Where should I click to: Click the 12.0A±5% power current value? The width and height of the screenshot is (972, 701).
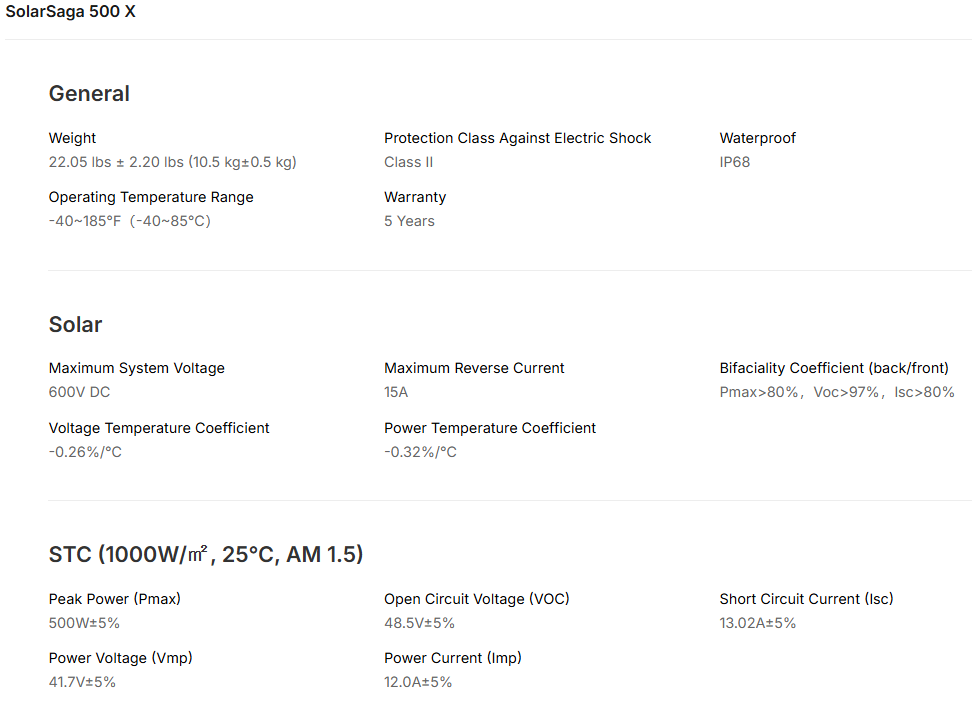[x=418, y=682]
